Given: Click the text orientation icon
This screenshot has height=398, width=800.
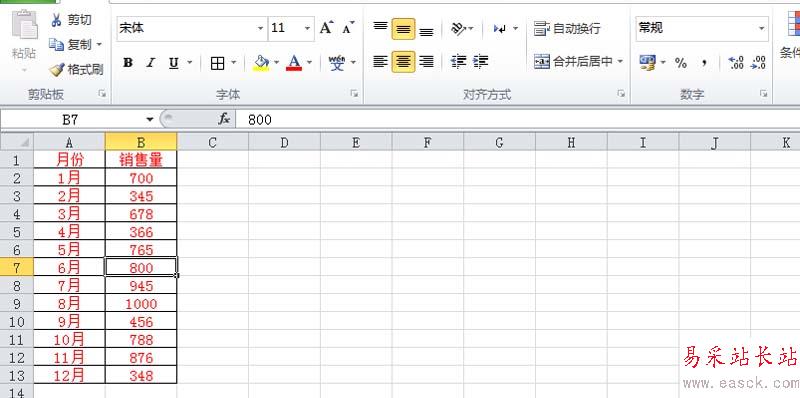Looking at the screenshot, I should pyautogui.click(x=458, y=29).
